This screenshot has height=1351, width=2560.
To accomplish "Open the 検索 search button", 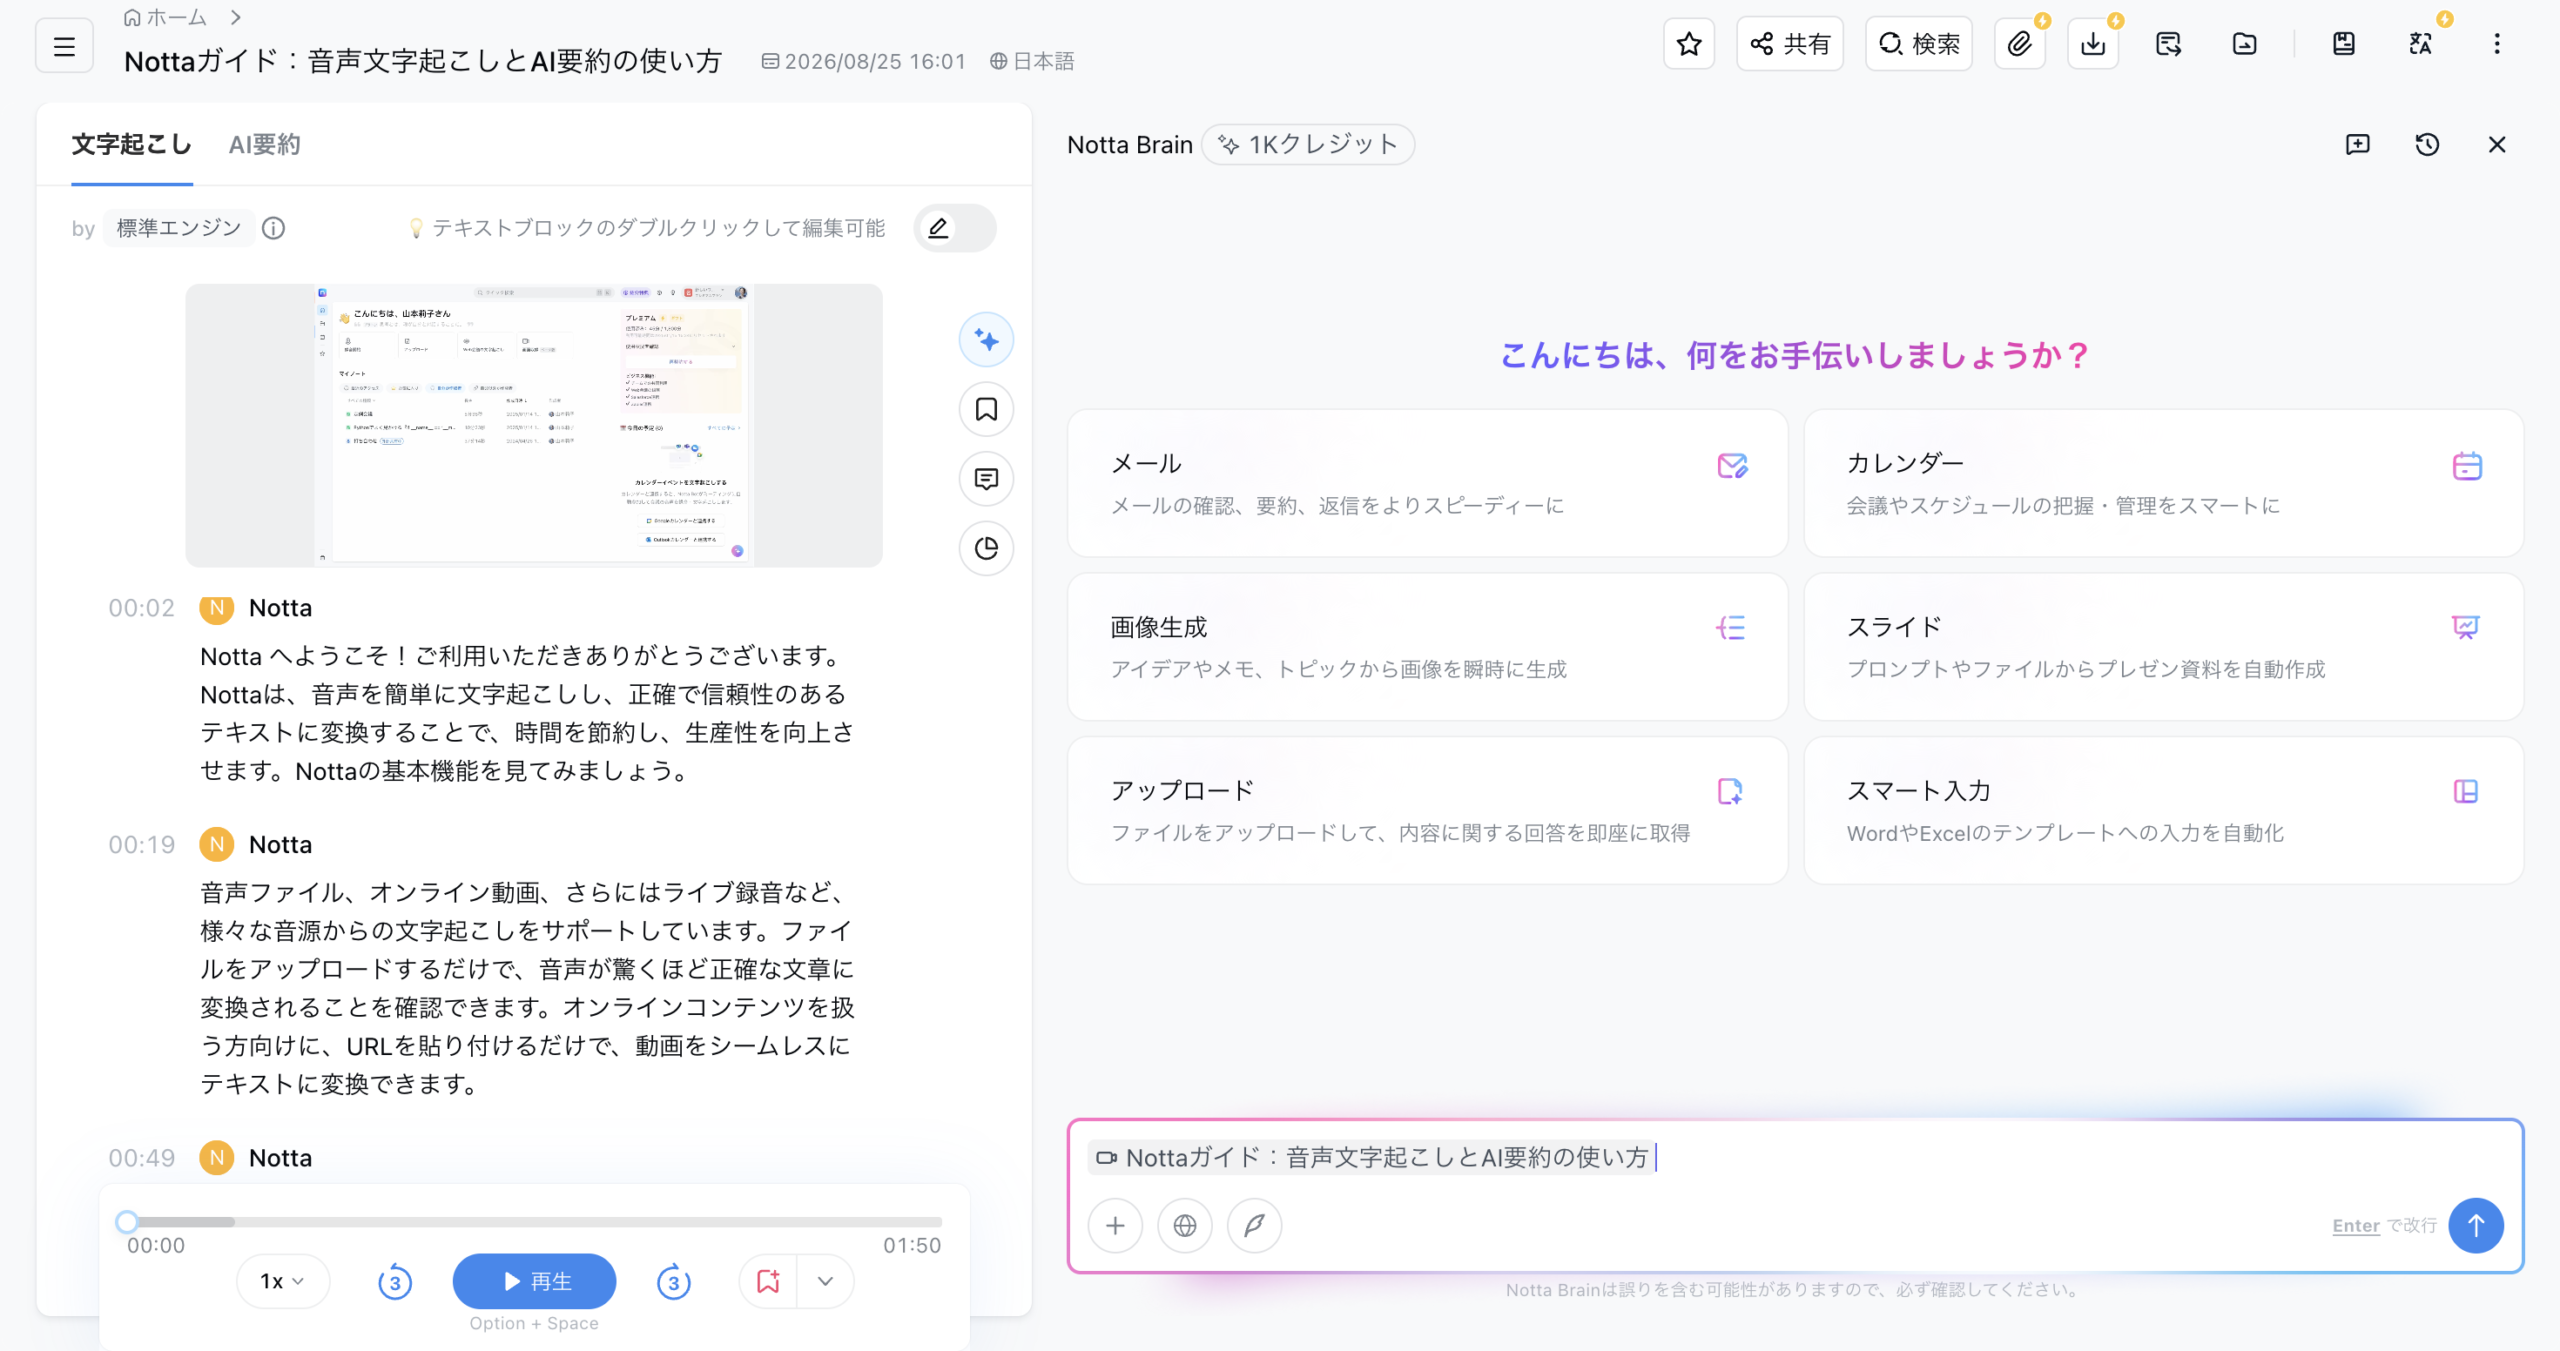I will pos(1919,44).
